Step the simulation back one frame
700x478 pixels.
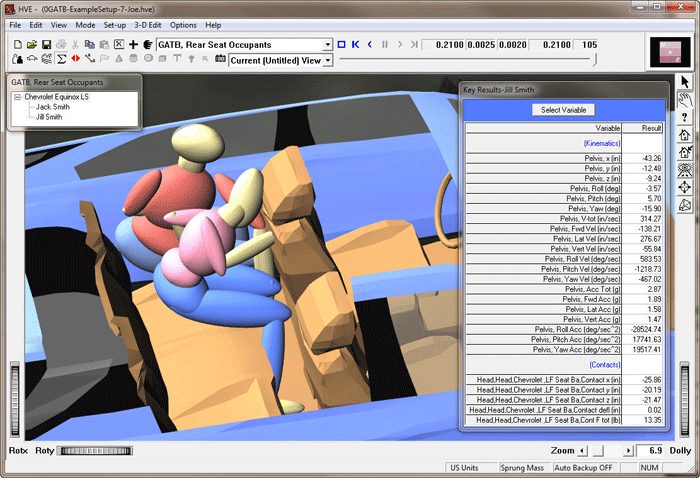tap(370, 45)
